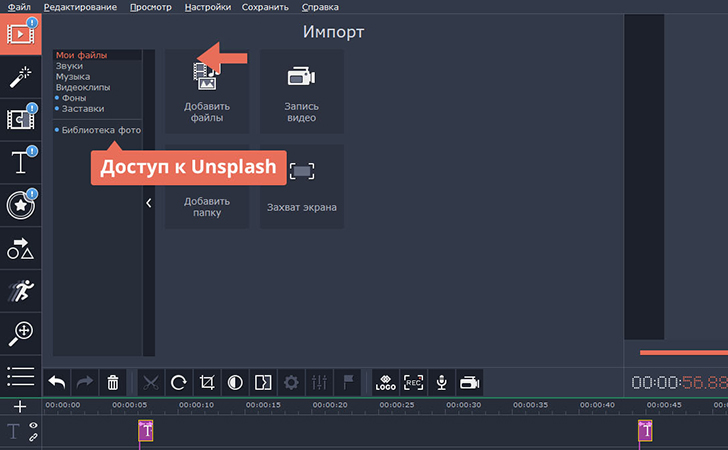The width and height of the screenshot is (728, 450).
Task: Click the title track T label
Action: (13, 431)
